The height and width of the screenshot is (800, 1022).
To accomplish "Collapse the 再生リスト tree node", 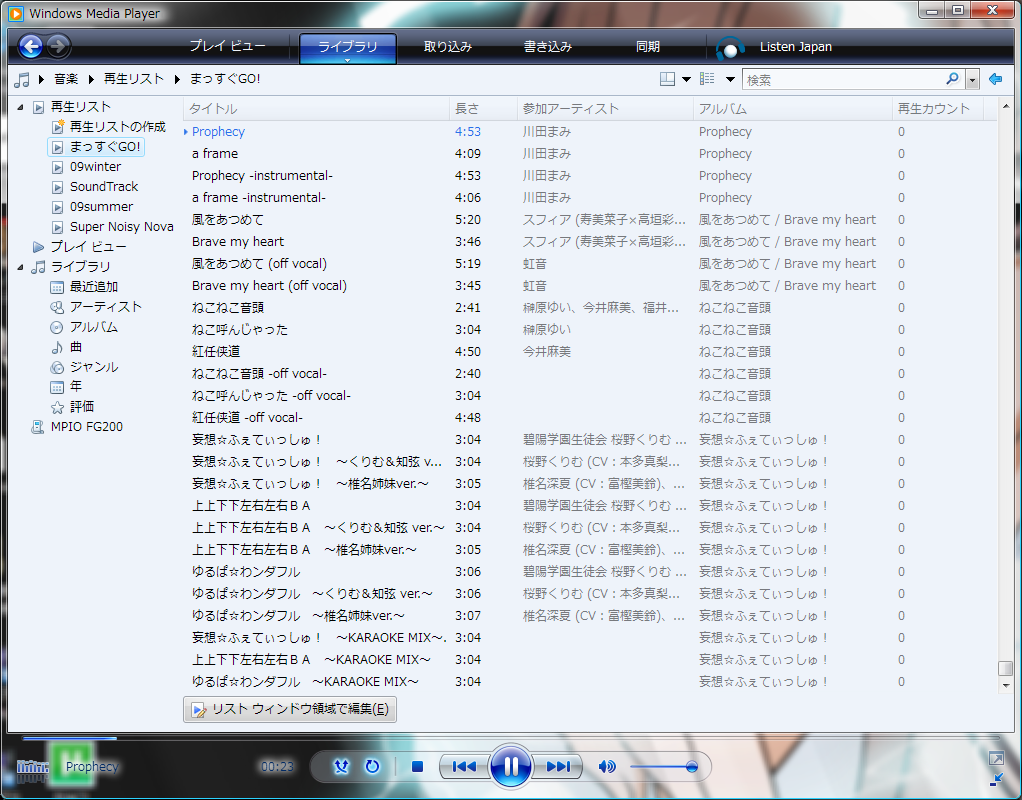I will pyautogui.click(x=20, y=107).
